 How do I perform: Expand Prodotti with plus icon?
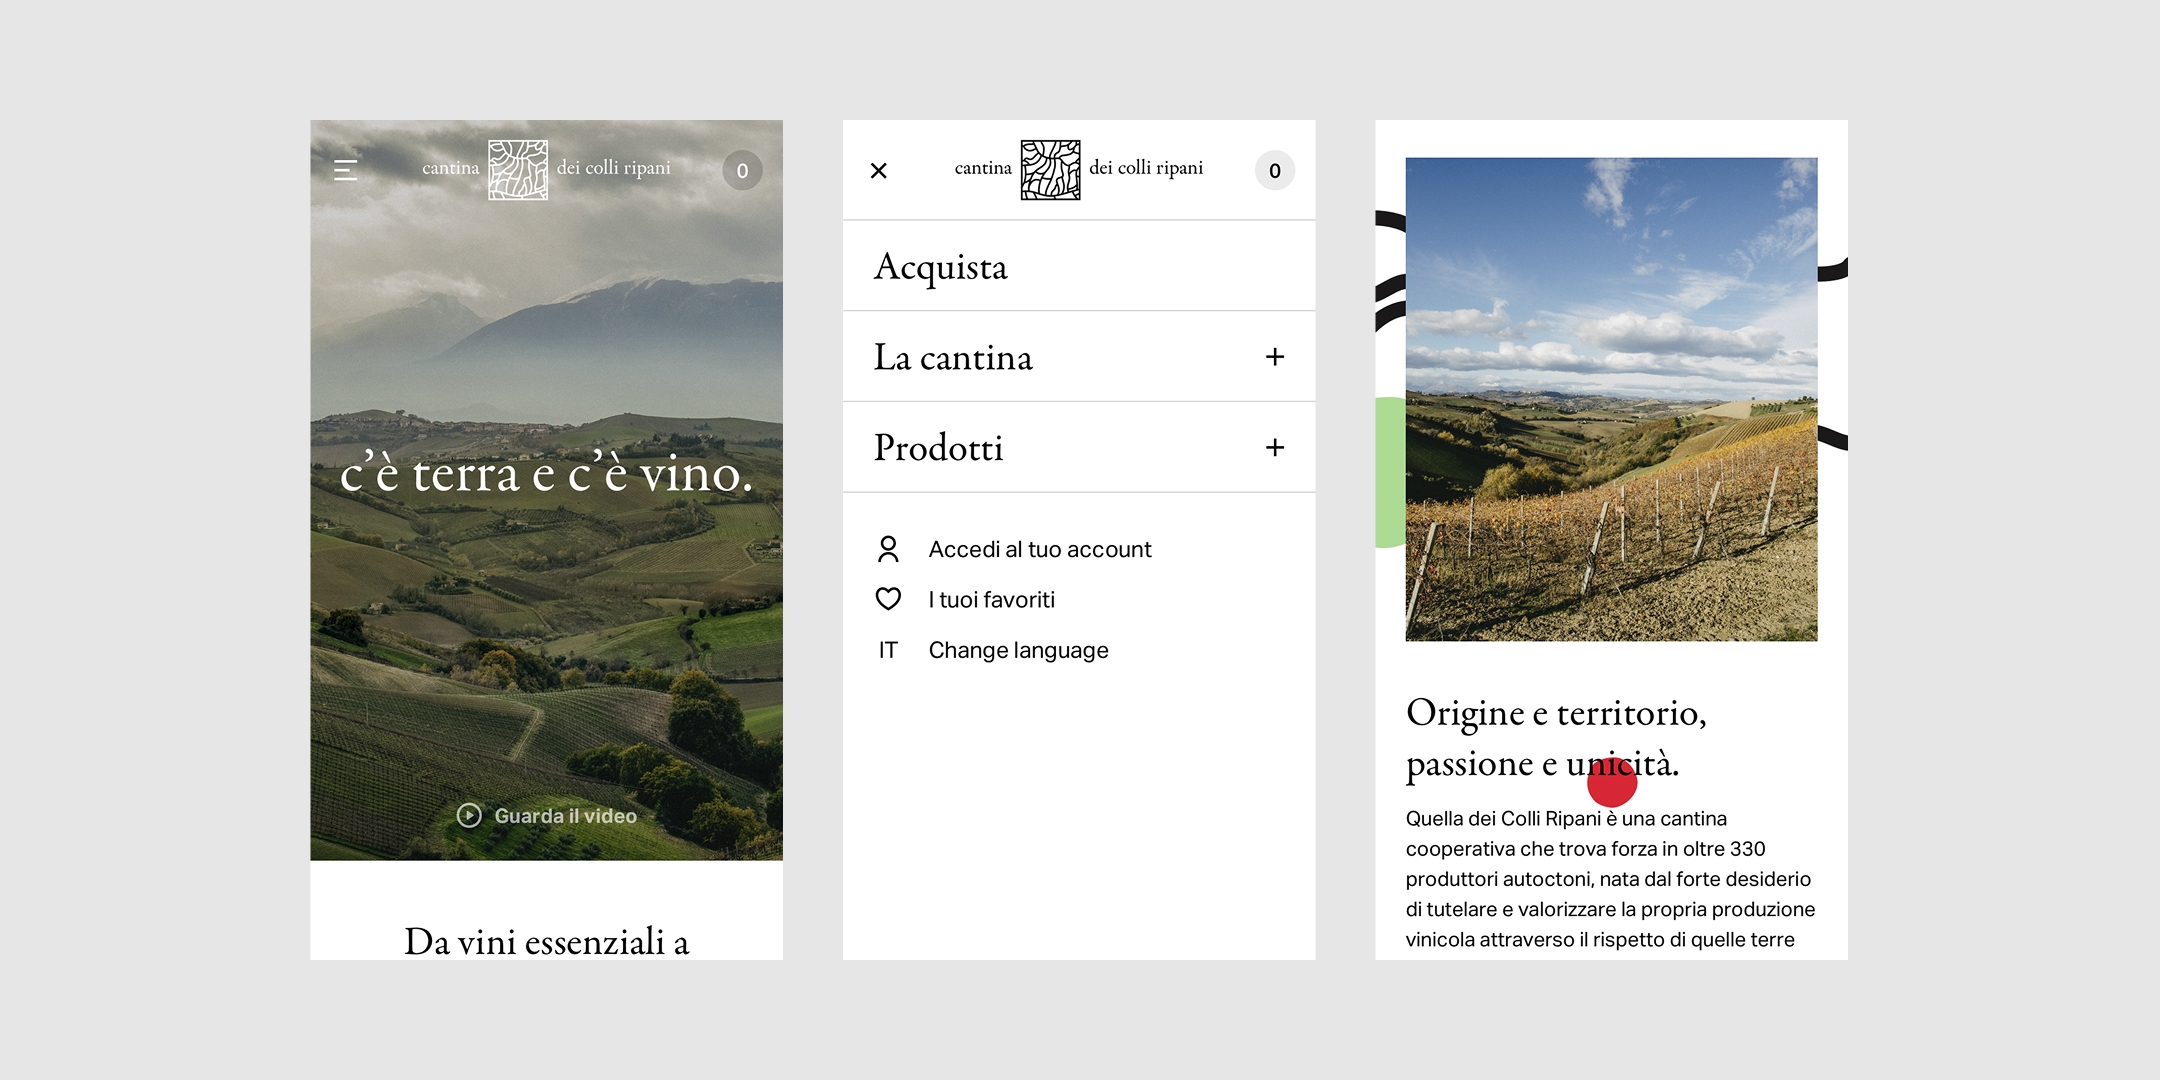pos(1274,447)
